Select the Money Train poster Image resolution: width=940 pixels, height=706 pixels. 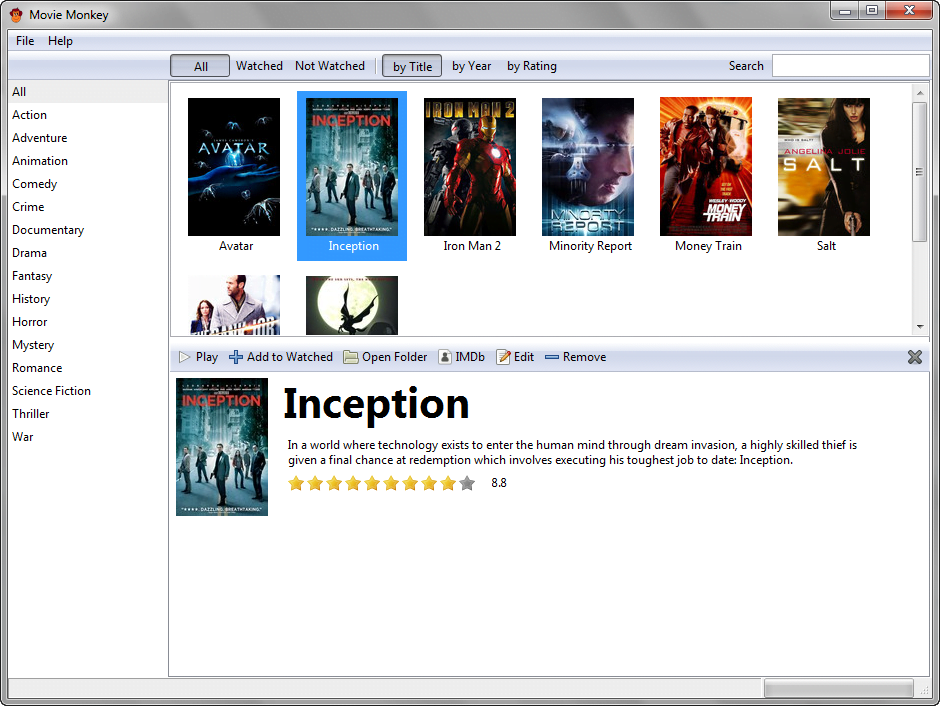pos(706,167)
